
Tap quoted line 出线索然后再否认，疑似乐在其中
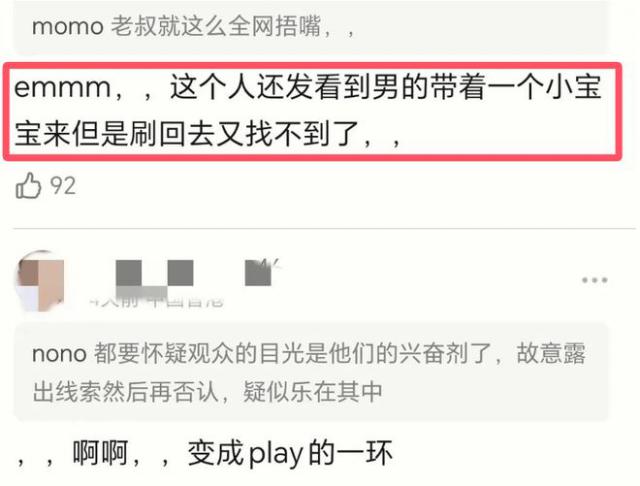tap(207, 392)
